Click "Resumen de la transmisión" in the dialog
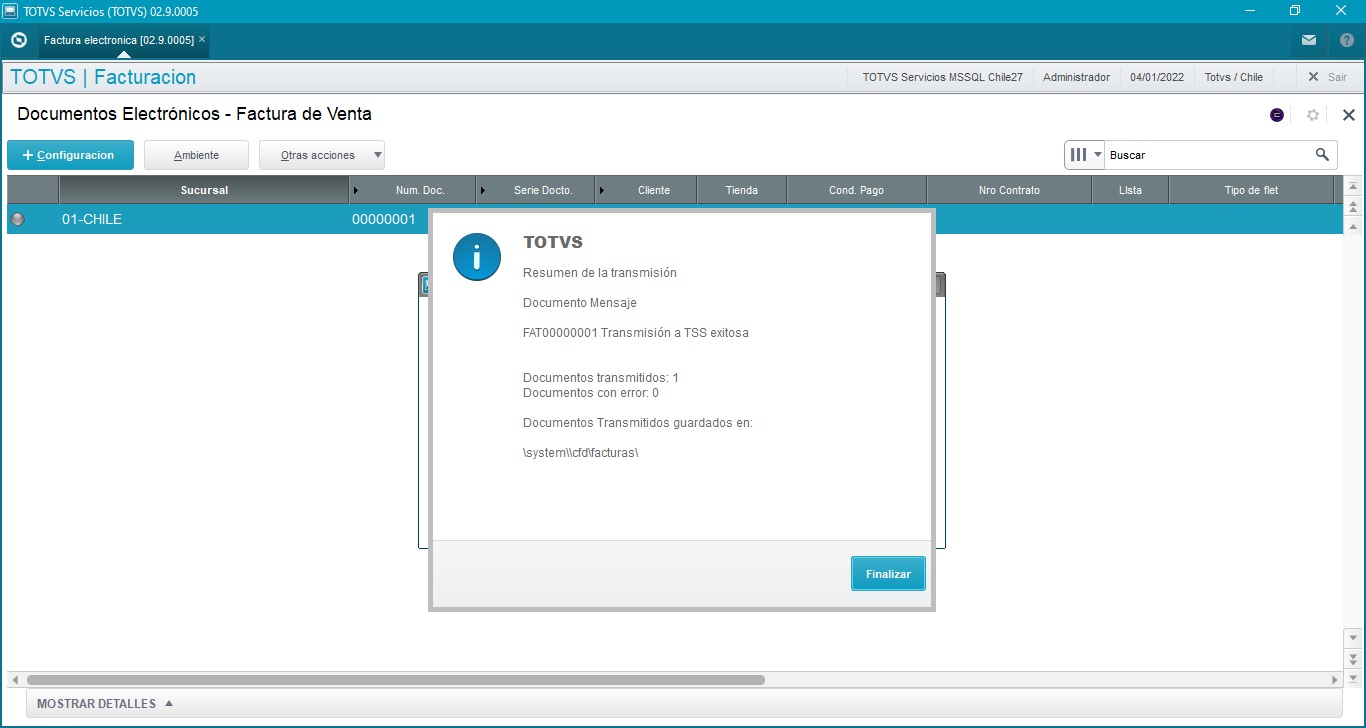 pos(600,272)
